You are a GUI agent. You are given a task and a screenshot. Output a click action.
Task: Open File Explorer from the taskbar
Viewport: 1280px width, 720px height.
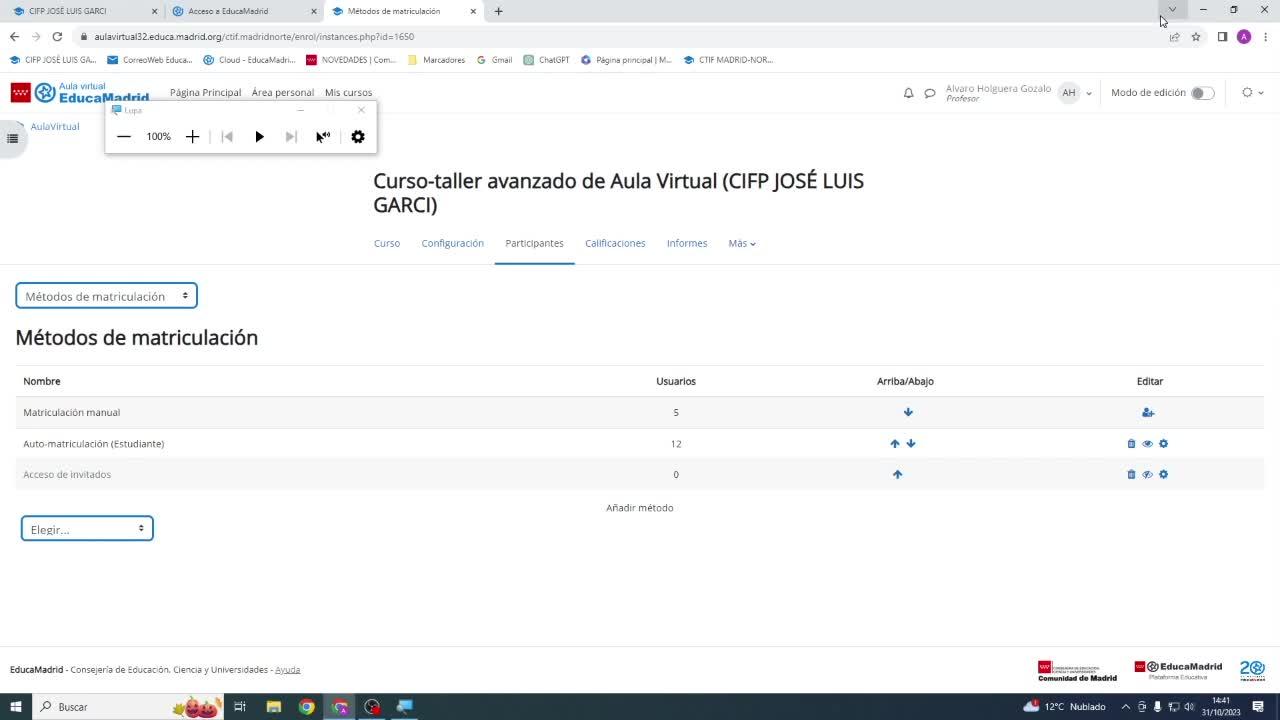coord(274,707)
